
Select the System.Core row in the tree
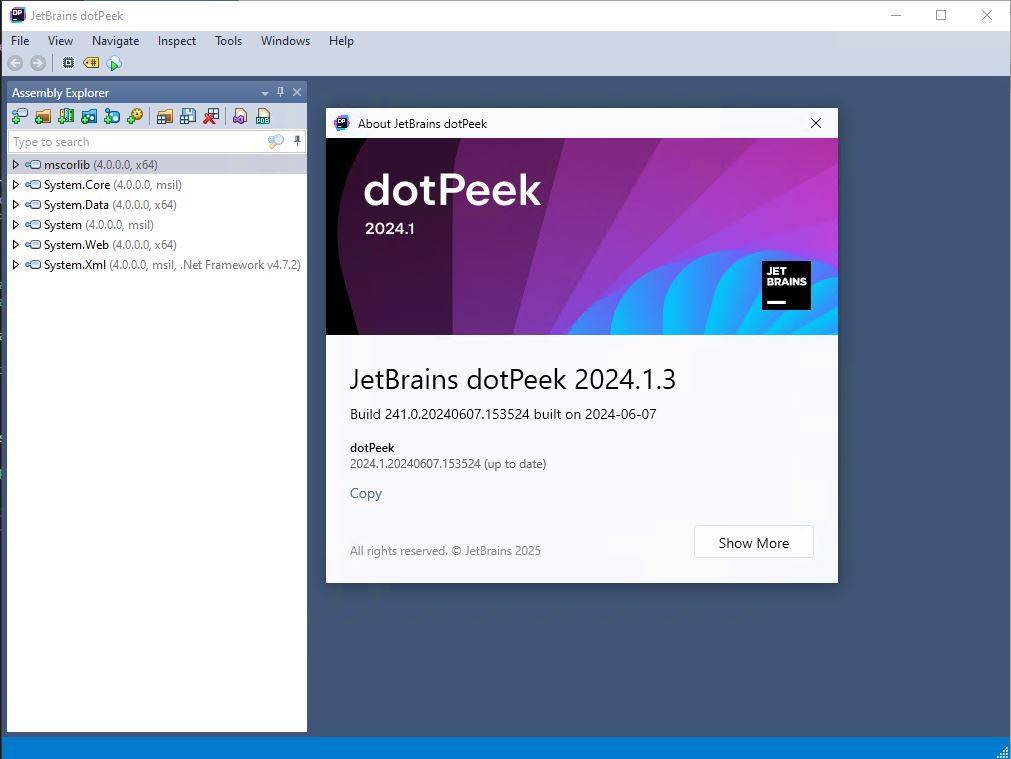pos(157,184)
